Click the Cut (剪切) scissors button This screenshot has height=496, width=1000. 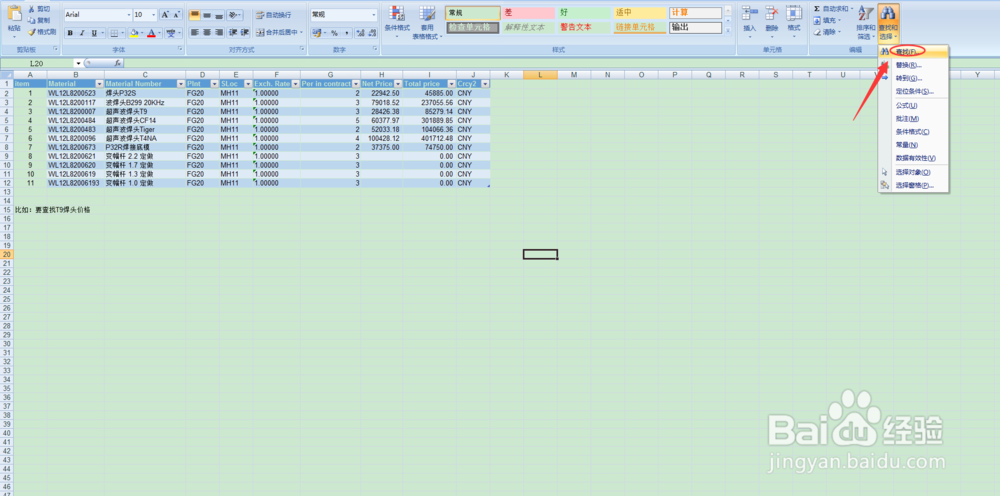(40, 9)
